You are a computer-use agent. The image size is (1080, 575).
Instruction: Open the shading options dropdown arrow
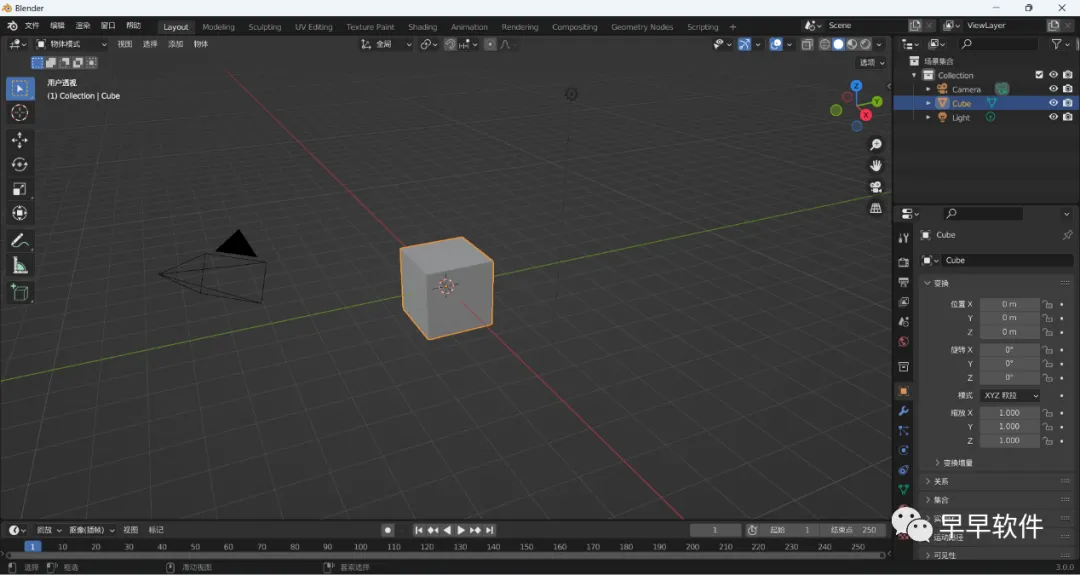pyautogui.click(x=879, y=44)
